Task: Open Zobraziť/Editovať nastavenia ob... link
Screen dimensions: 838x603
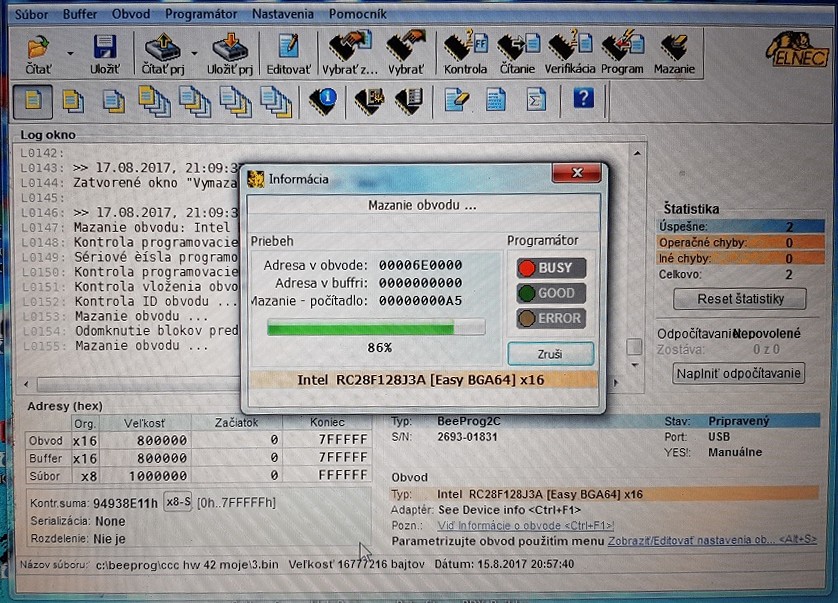Action: coord(712,540)
